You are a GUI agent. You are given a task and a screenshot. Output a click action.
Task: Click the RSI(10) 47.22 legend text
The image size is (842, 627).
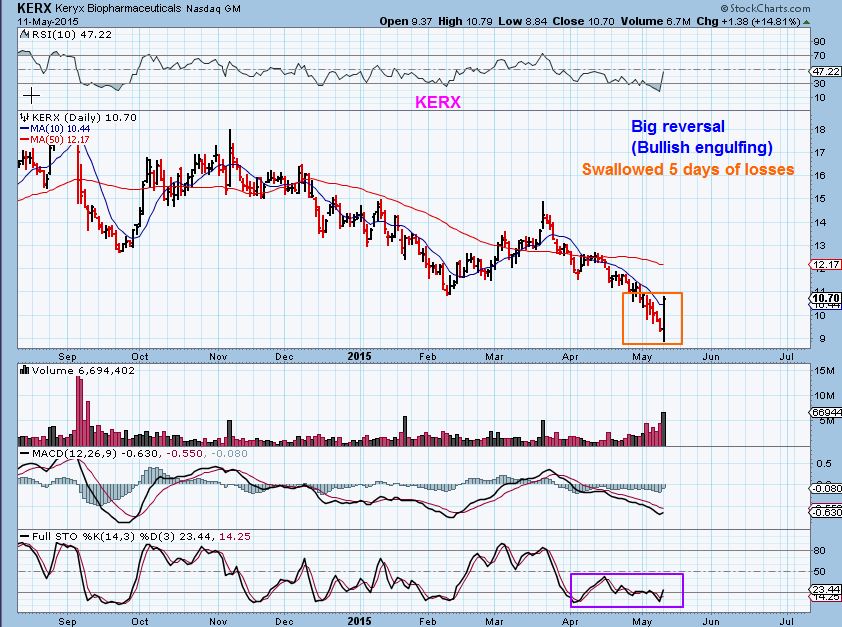point(72,34)
